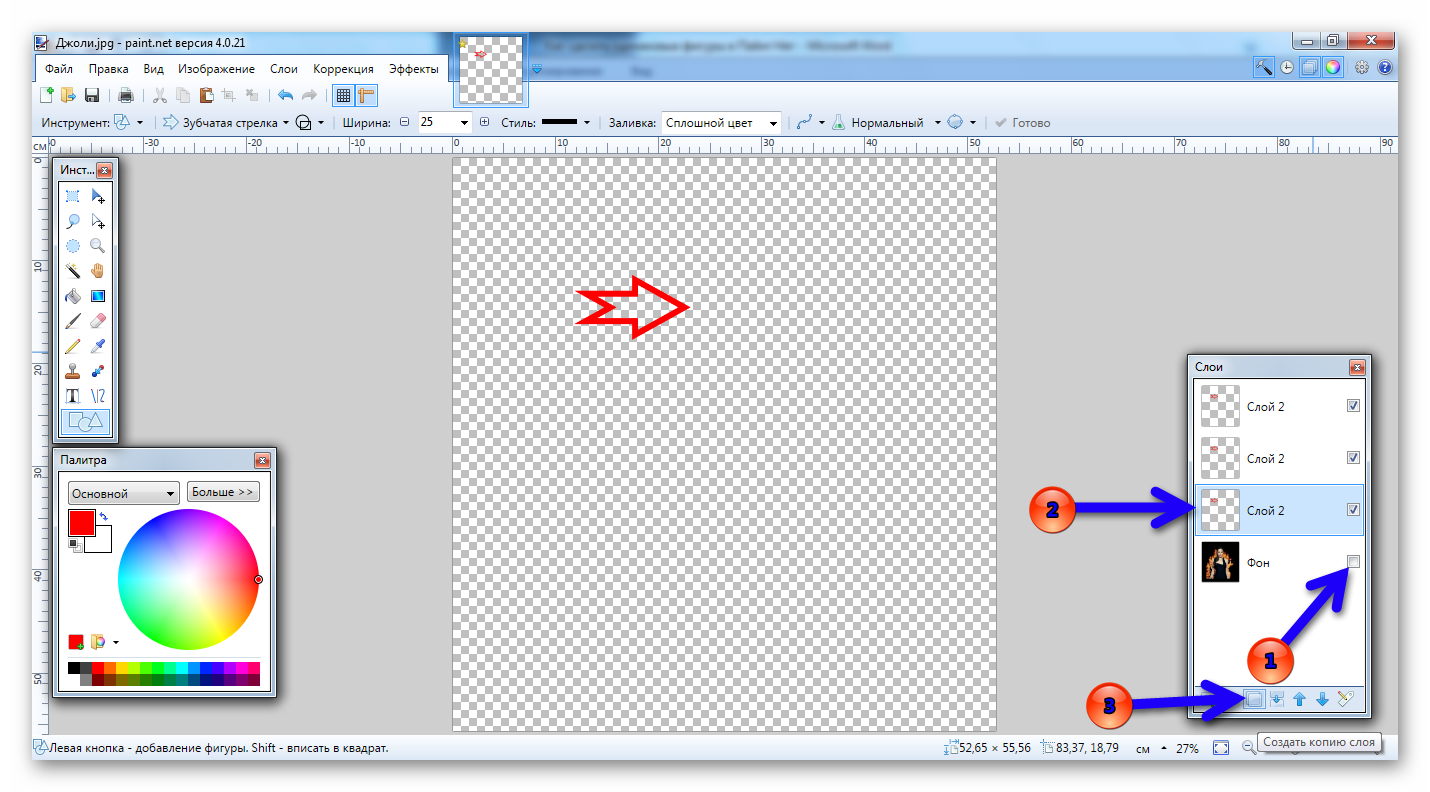Click the Готово button
This screenshot has width=1430, height=792.
point(1022,123)
